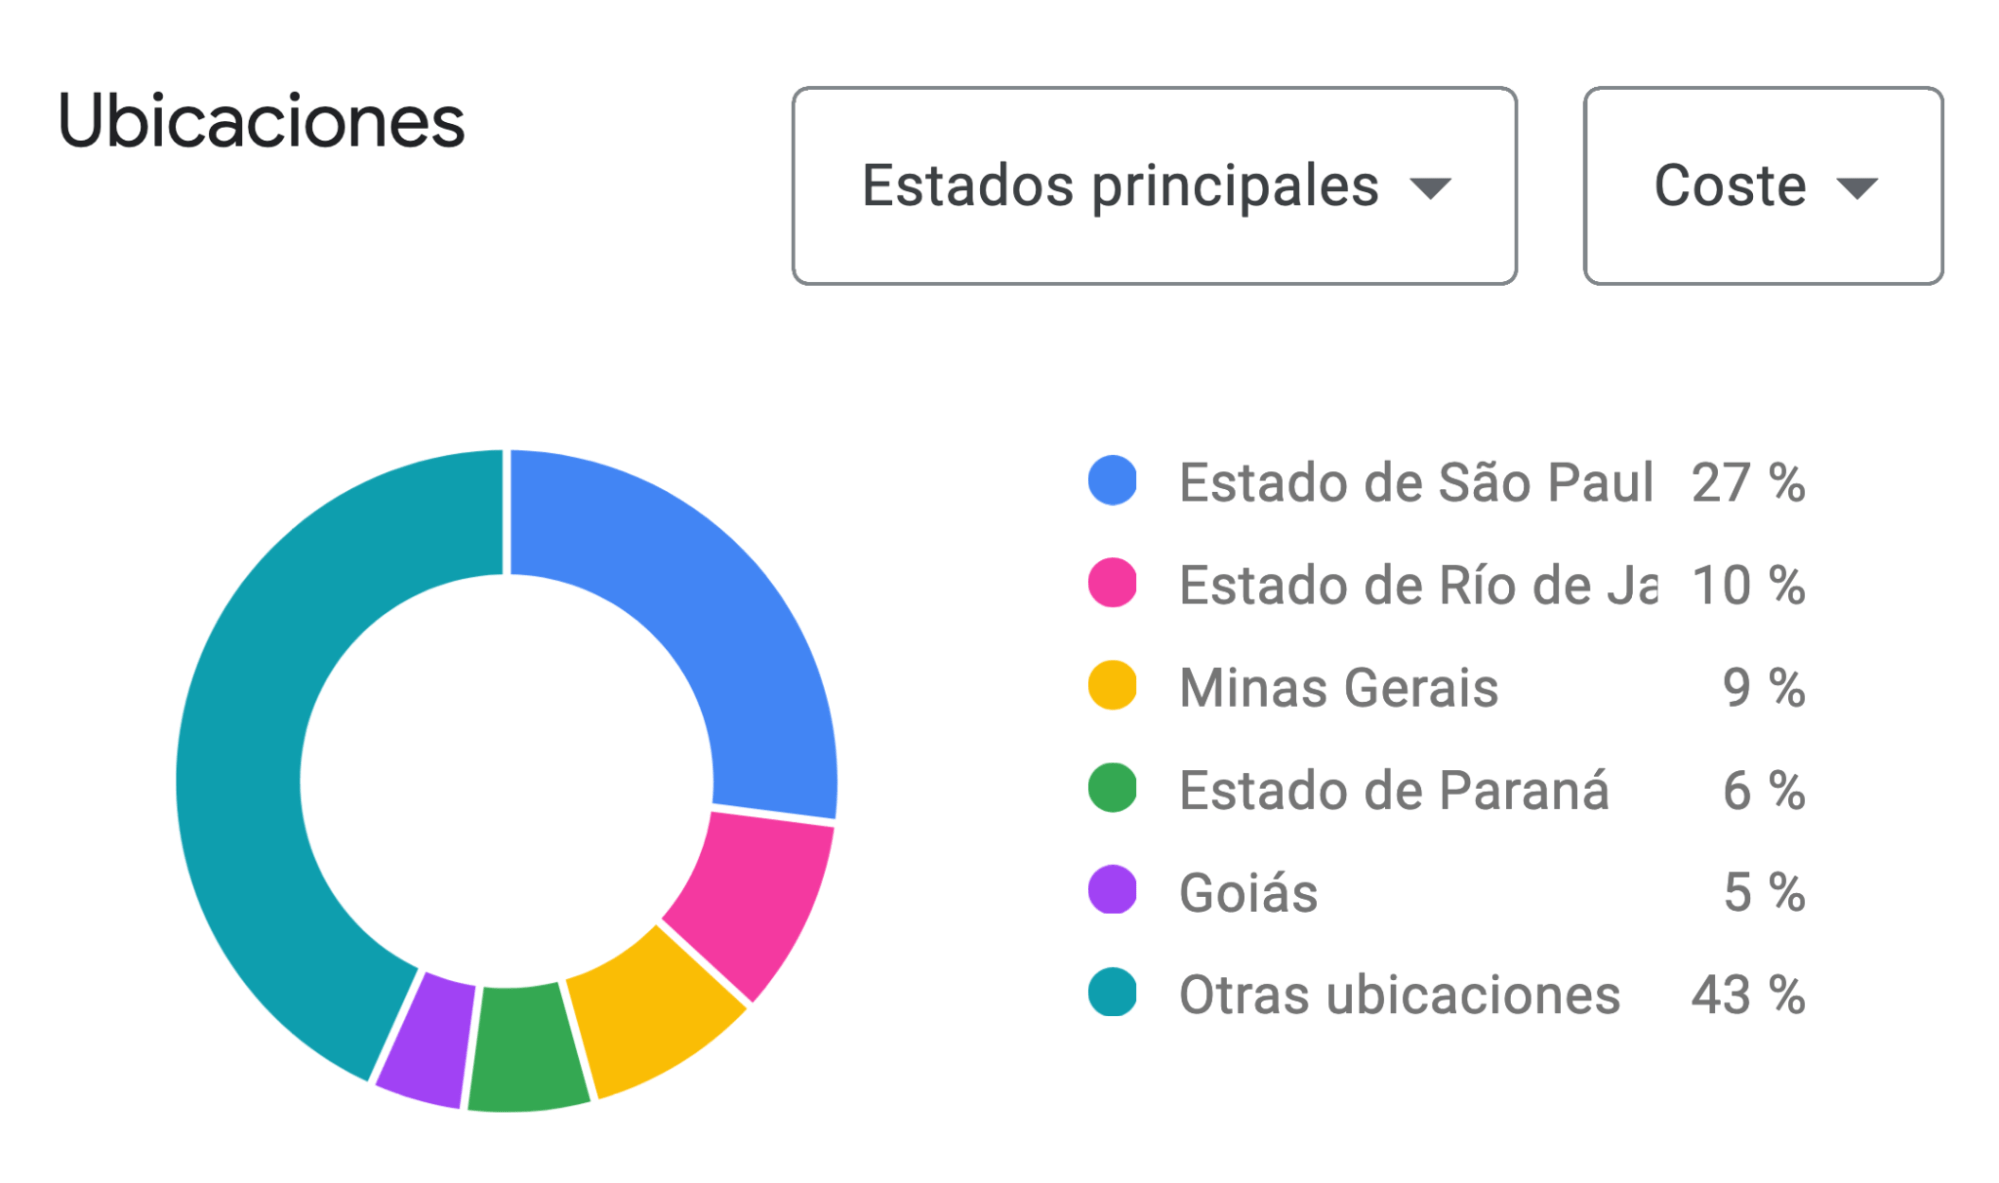
Task: Select the Estados principales filter option
Action: point(1120,185)
